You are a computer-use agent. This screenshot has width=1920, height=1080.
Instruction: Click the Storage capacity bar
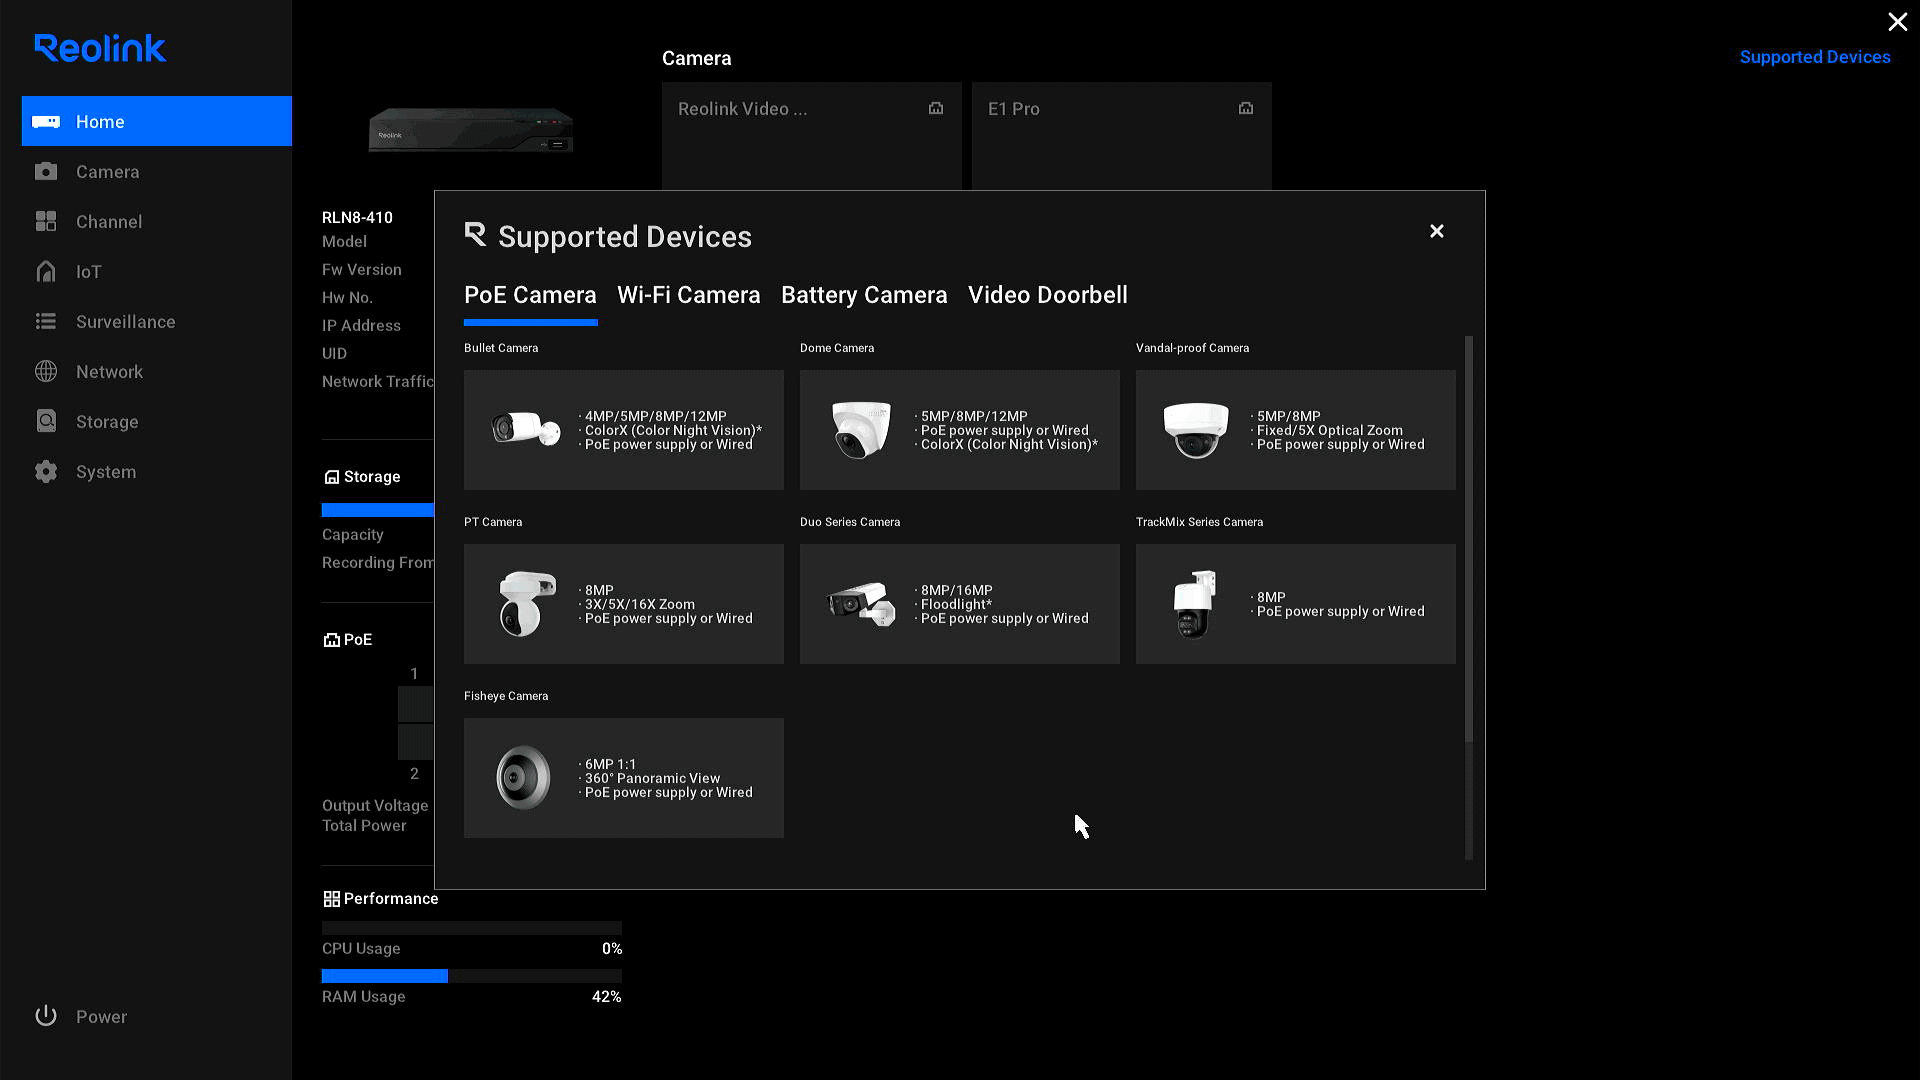click(x=378, y=510)
